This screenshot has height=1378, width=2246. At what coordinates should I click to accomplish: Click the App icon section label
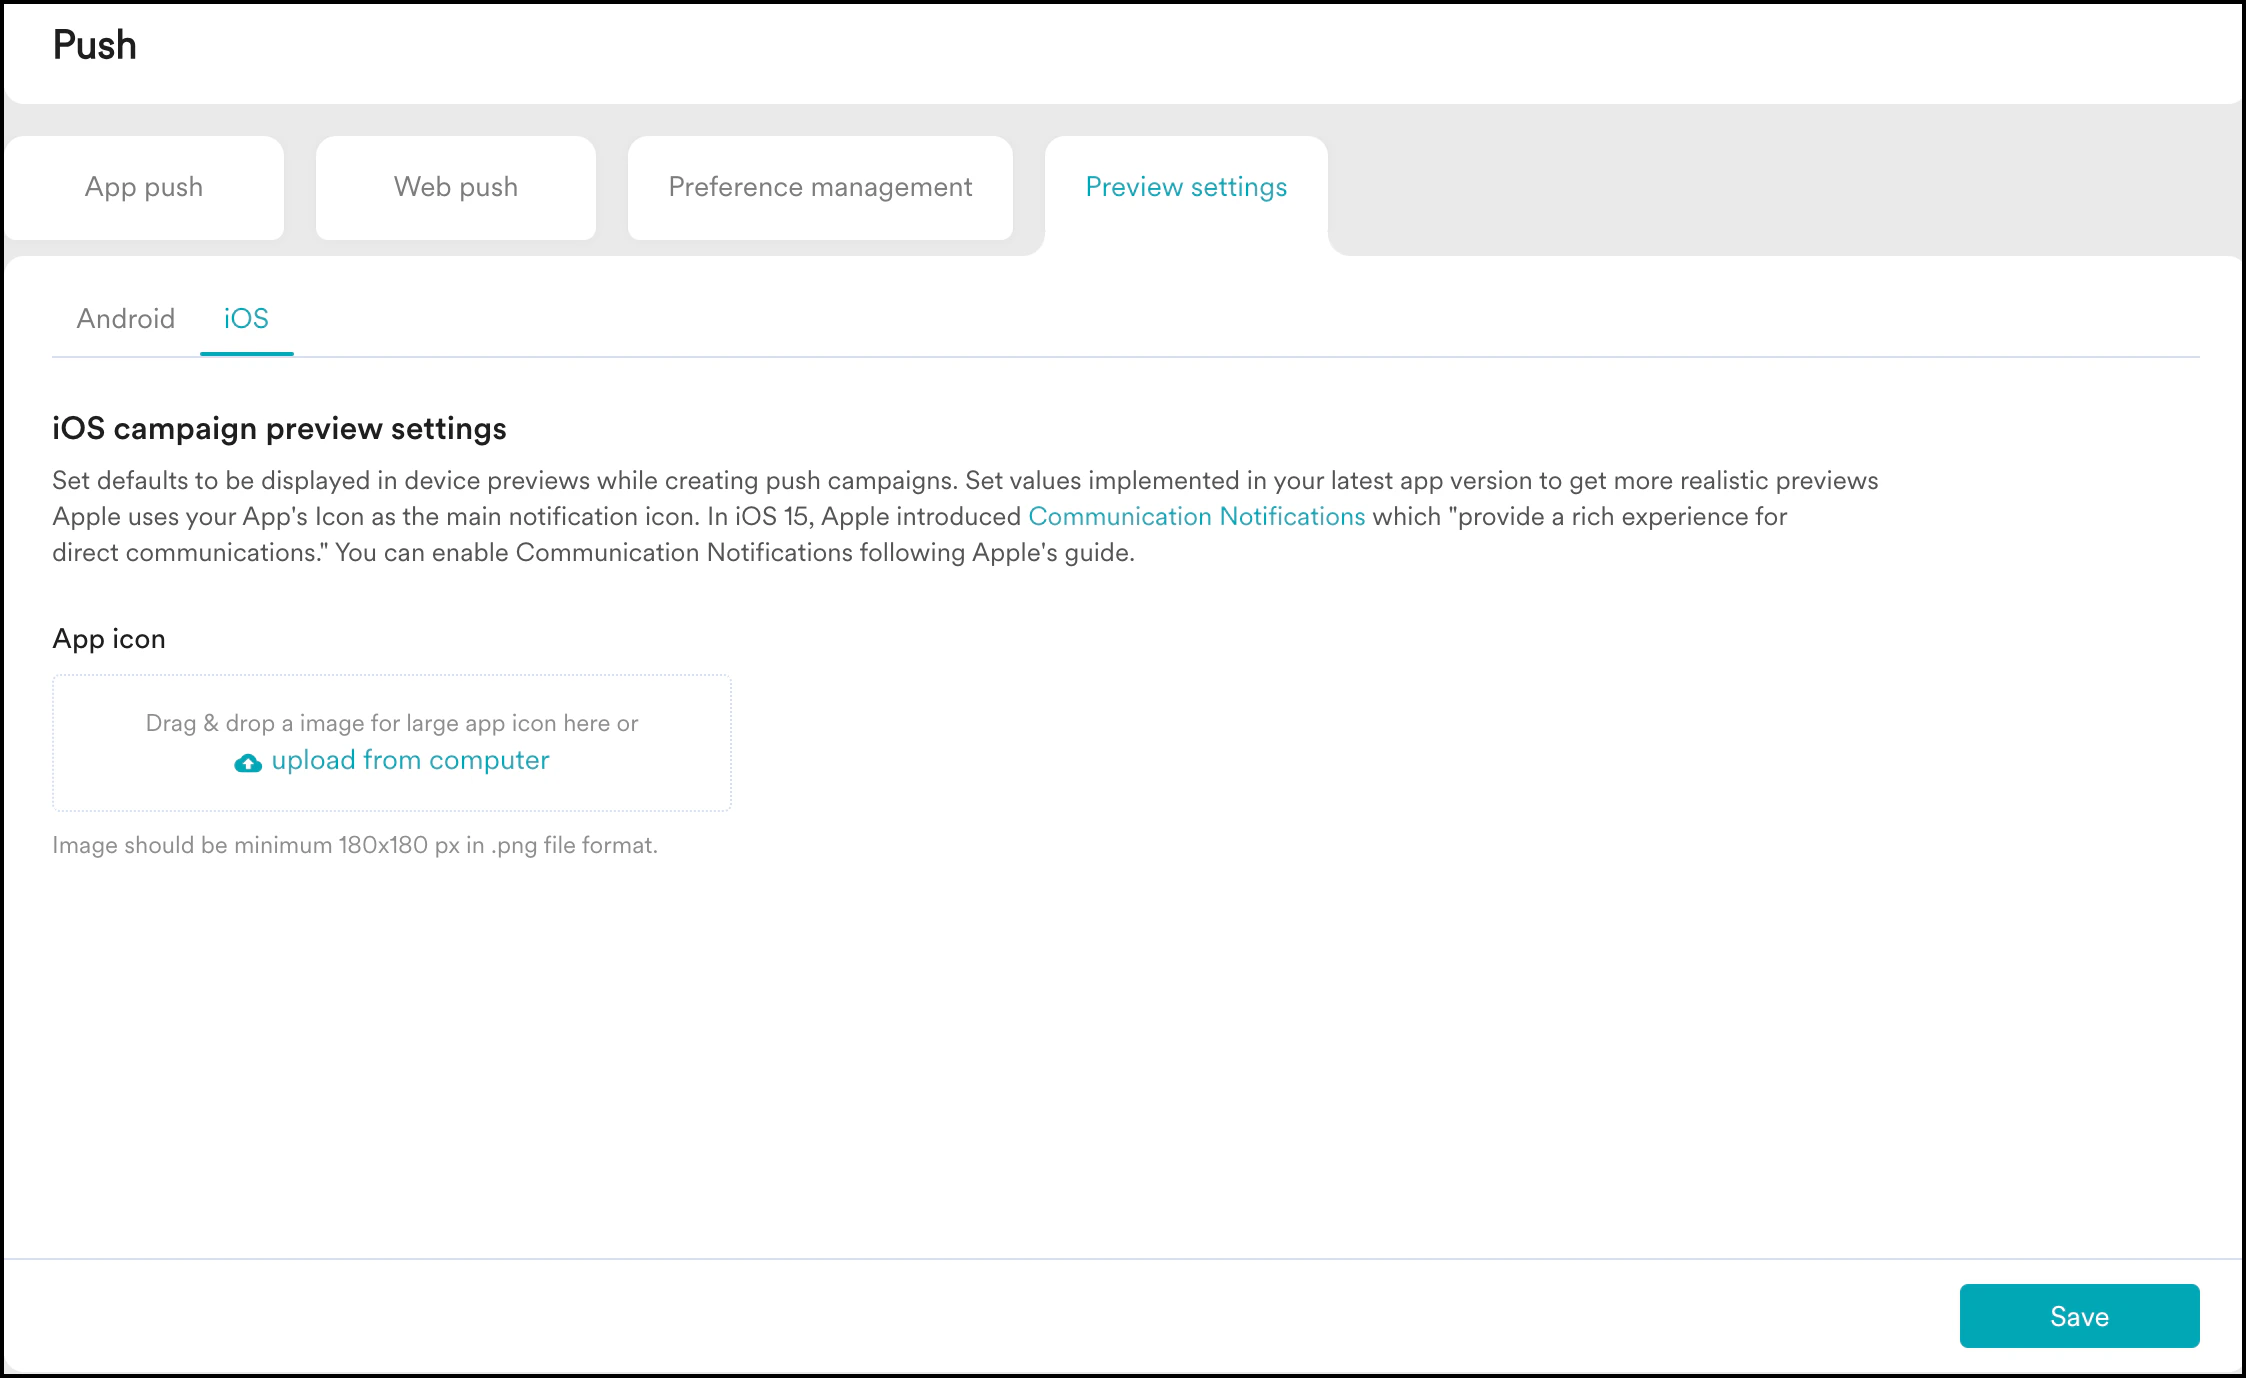109,639
